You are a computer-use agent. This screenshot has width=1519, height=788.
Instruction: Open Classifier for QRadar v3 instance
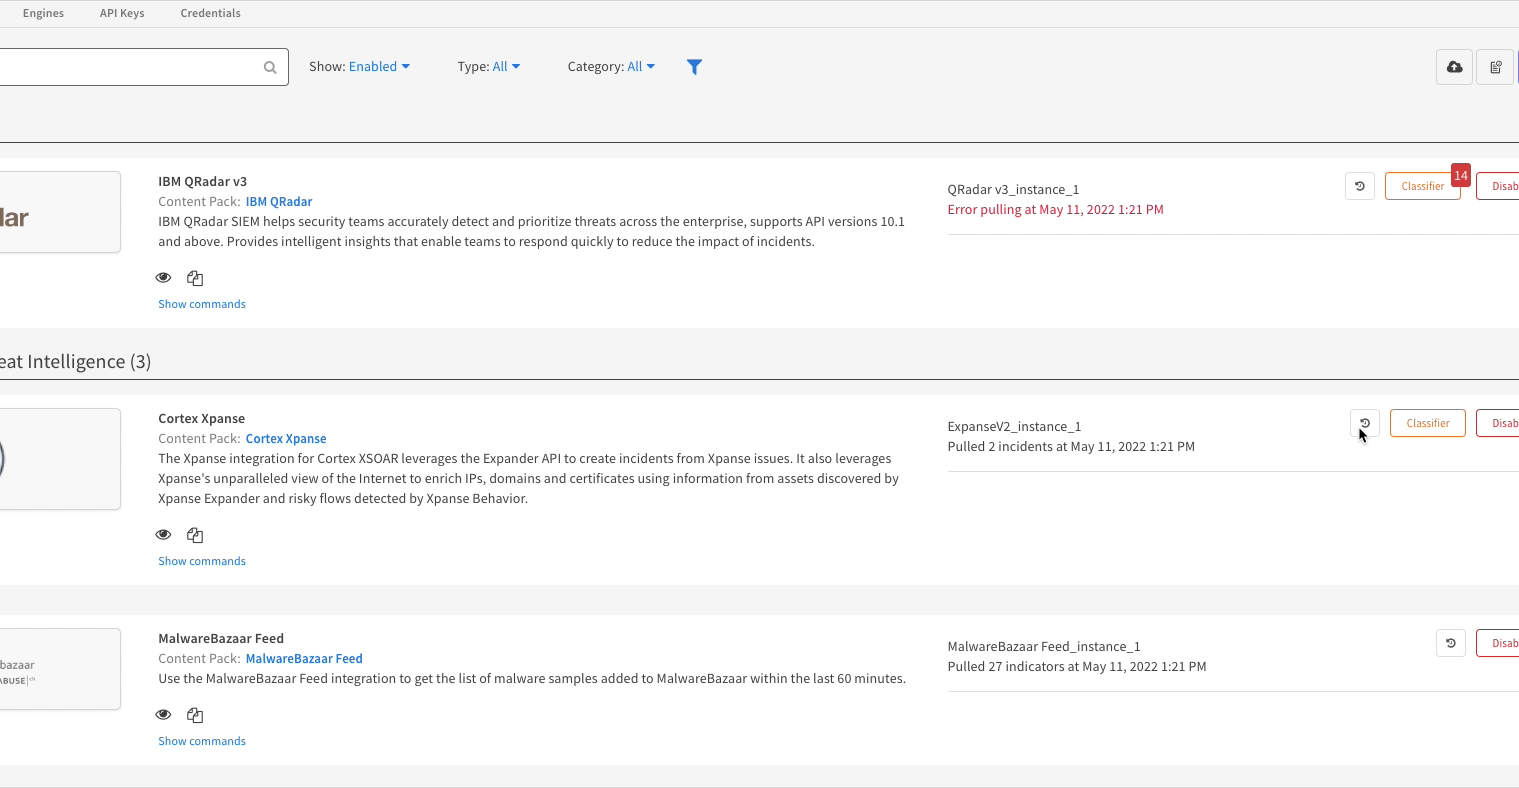click(1421, 186)
